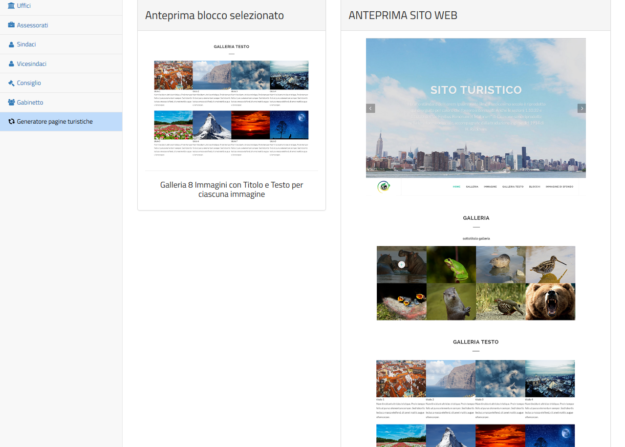Click the Home link in preview navbar

[457, 187]
